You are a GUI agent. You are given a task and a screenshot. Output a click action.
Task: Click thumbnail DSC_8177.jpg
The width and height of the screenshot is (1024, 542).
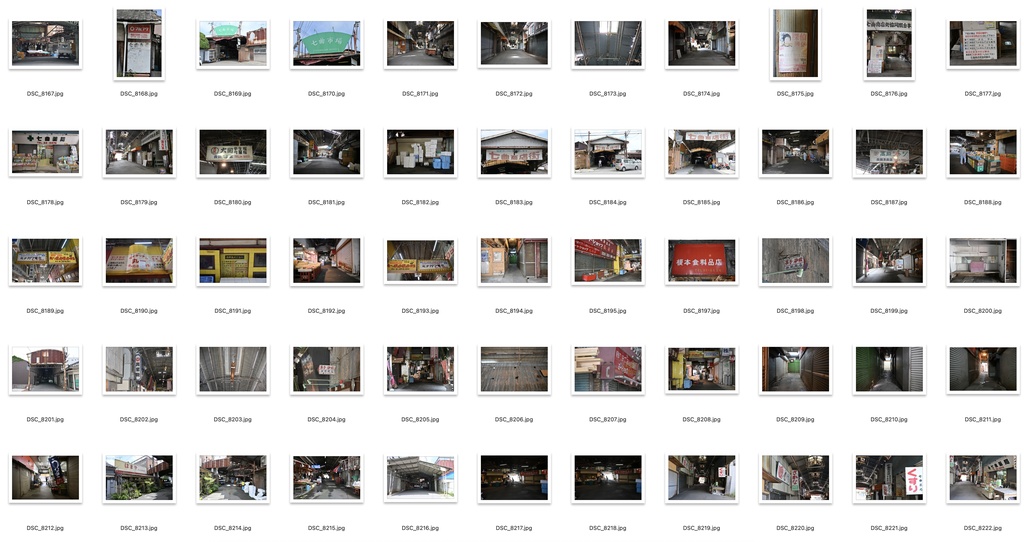(983, 44)
